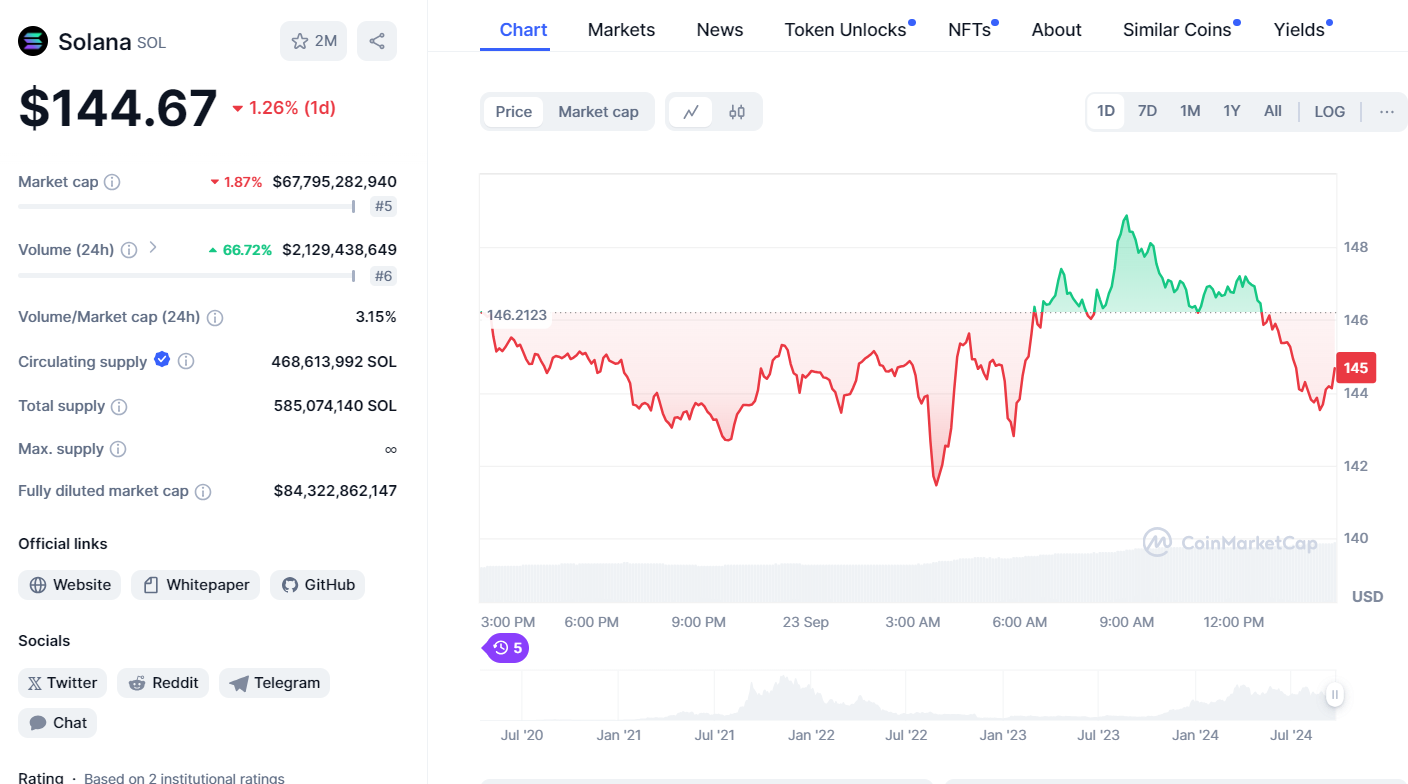The image size is (1408, 784).
Task: Set chart range to 1M
Action: point(1190,111)
